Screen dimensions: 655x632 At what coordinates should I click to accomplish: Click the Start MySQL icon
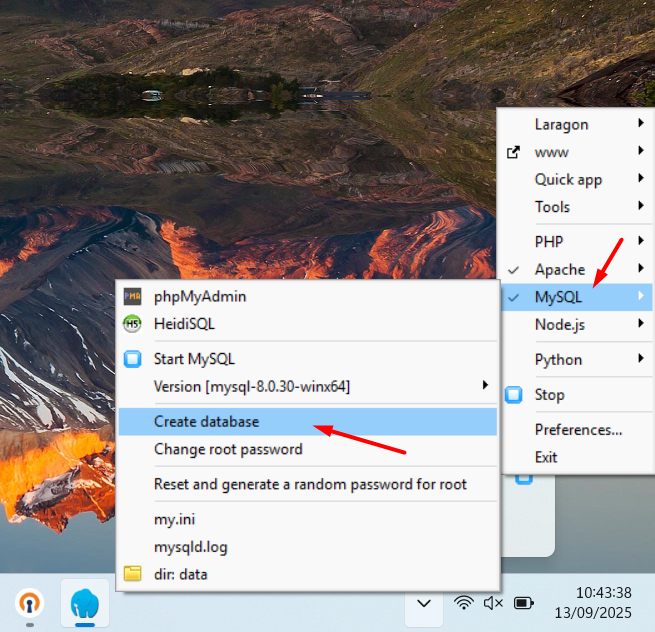132,359
